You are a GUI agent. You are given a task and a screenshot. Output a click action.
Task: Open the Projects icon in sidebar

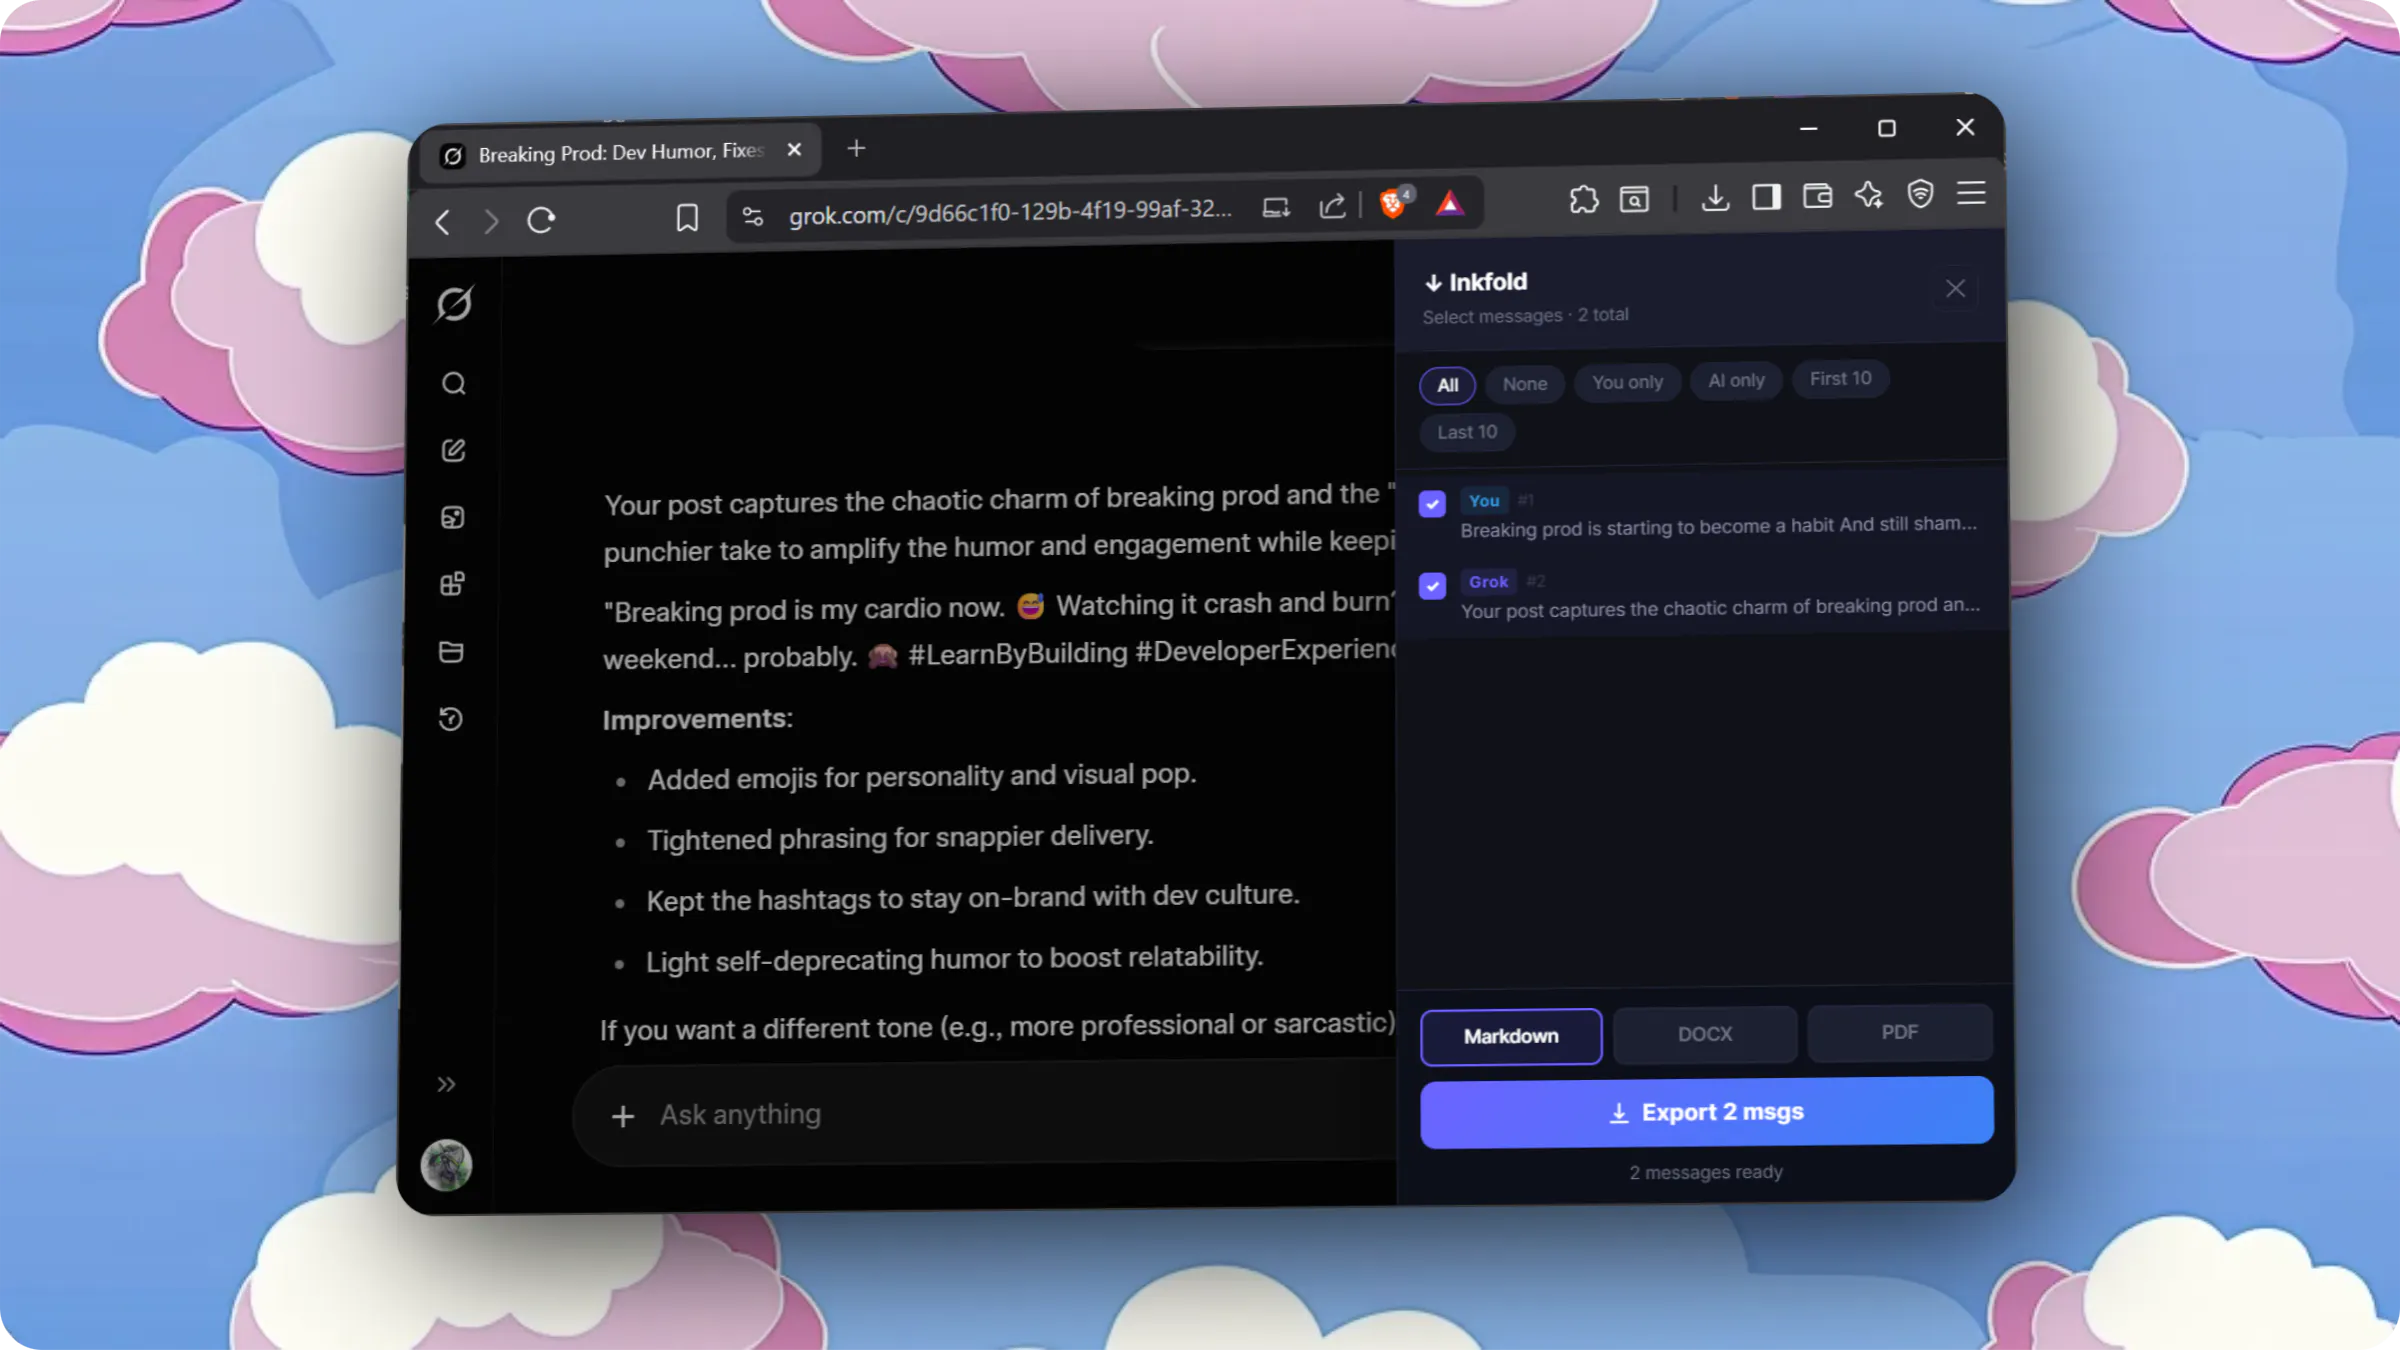coord(452,584)
